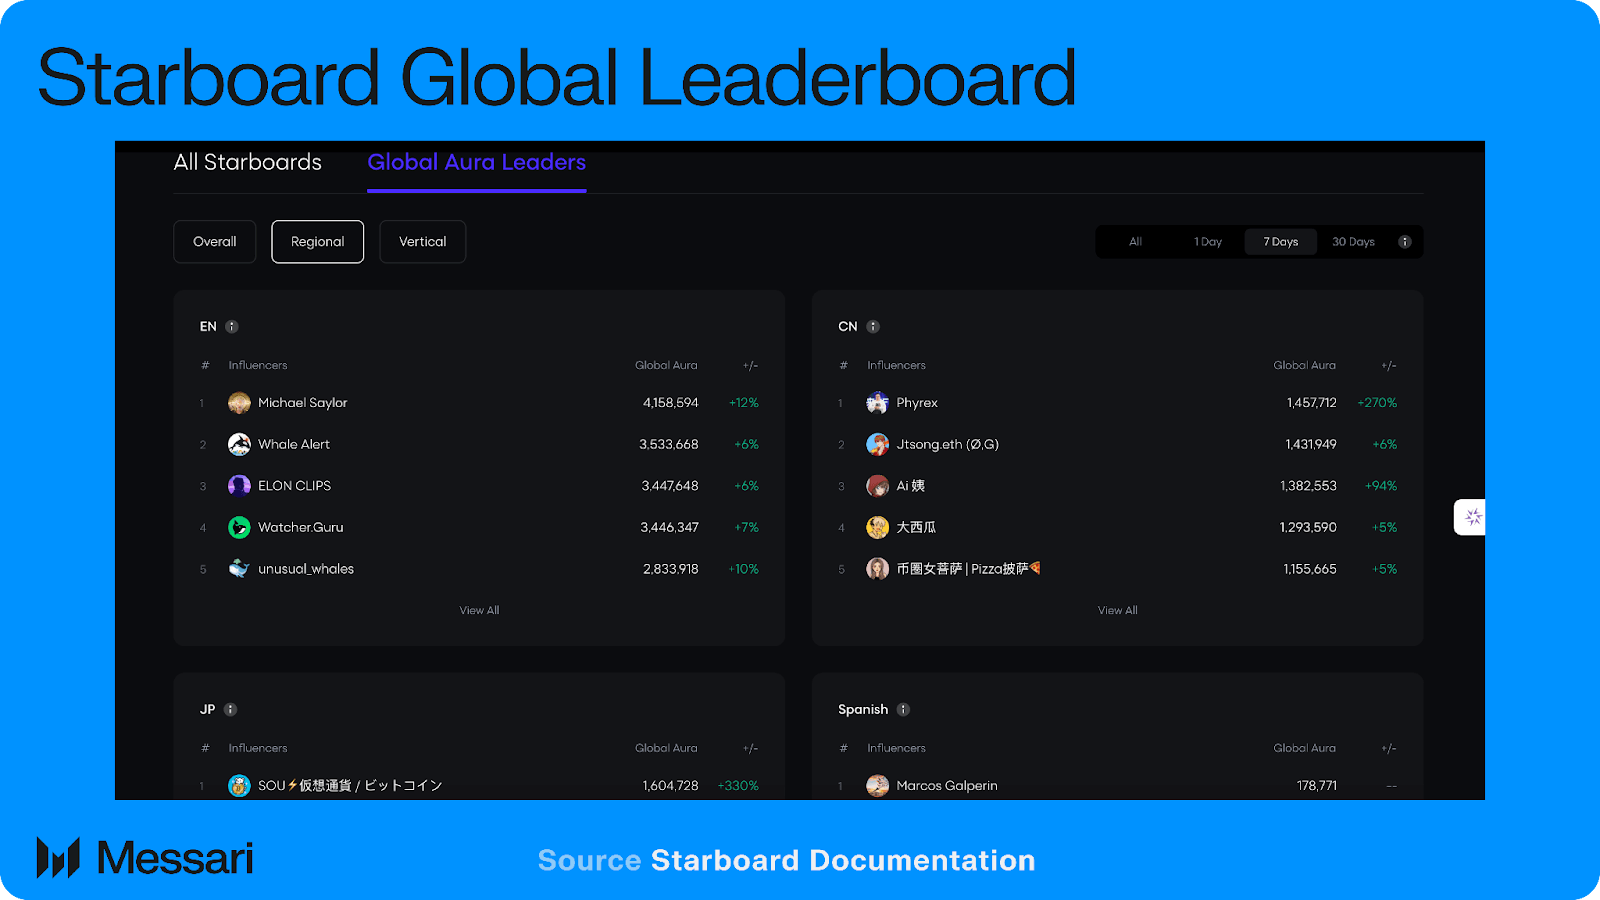Select the Vertical filter button

point(422,241)
